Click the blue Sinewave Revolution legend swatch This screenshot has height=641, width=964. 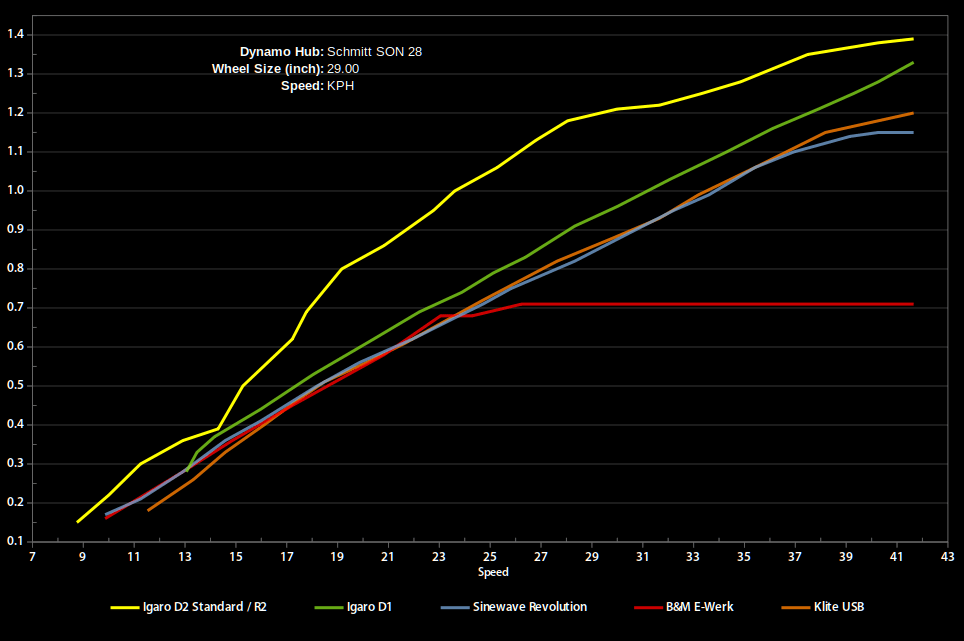(455, 607)
